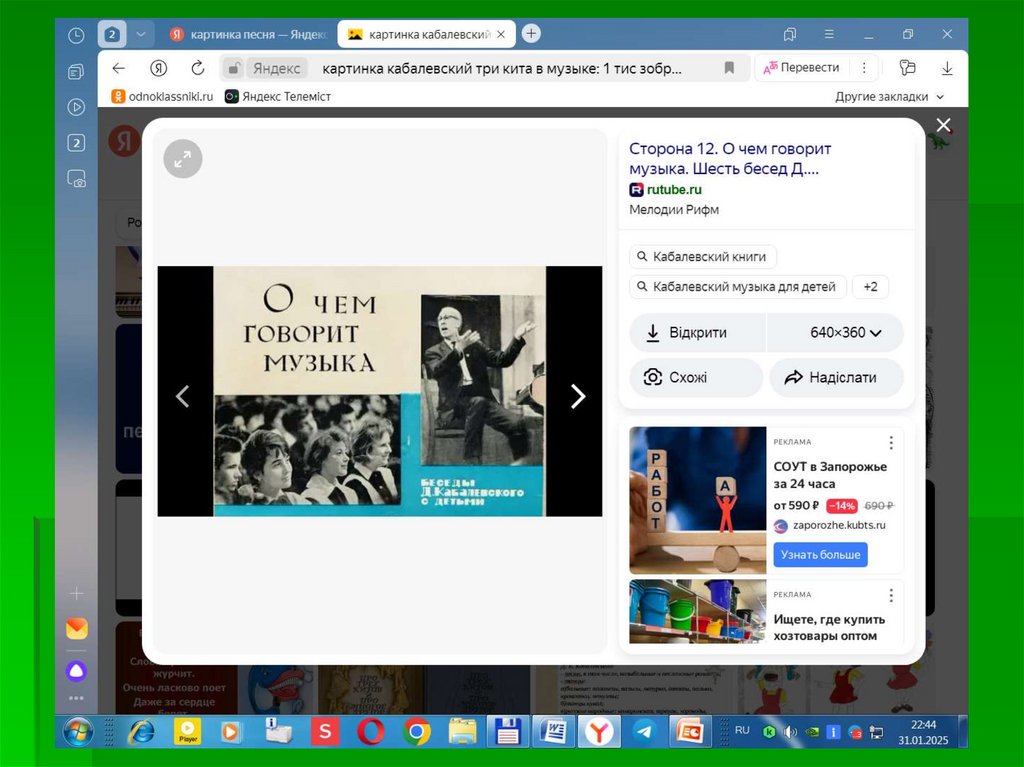The width and height of the screenshot is (1024, 767).
Task: Share image with Надіслати button
Action: pos(837,378)
